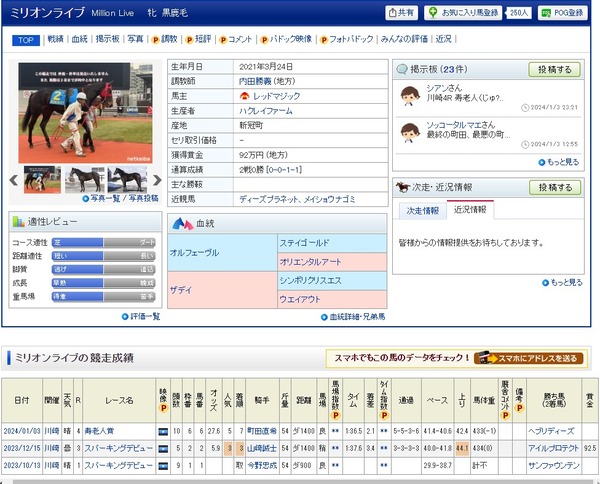Open jockey 山崎誠士 link
The height and width of the screenshot is (484, 600).
coord(262,448)
